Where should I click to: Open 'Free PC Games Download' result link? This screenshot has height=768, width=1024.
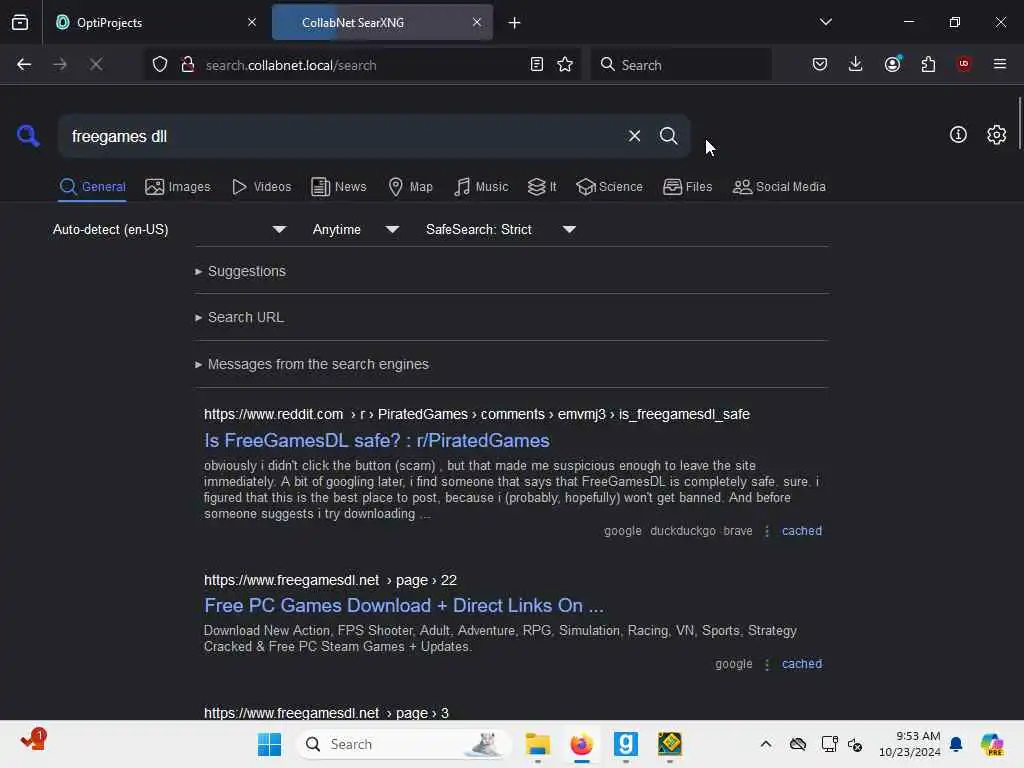click(404, 605)
